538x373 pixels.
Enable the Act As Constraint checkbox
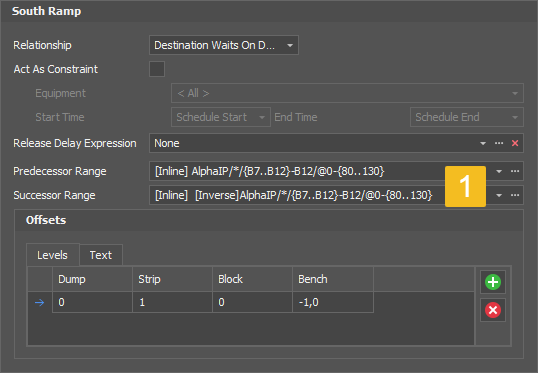click(x=157, y=69)
